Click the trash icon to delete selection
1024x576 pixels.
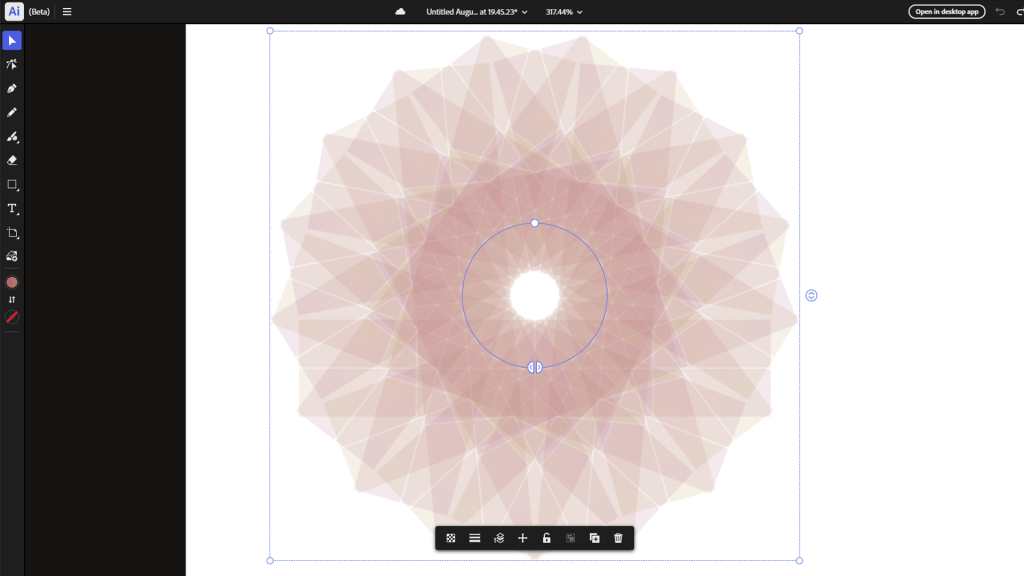(618, 538)
